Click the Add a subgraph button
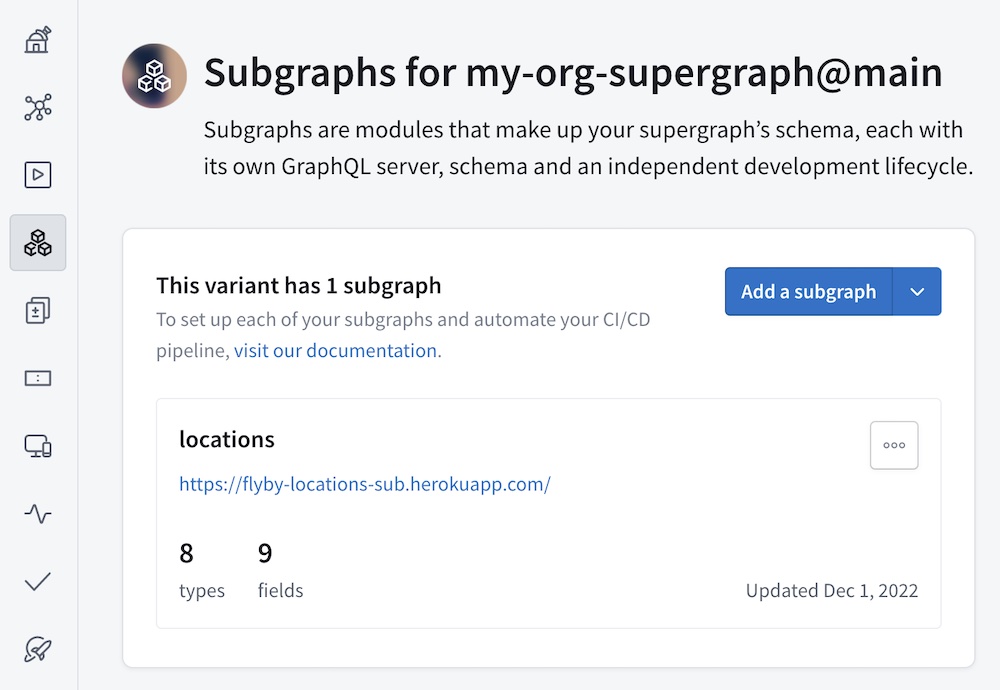Viewport: 1000px width, 690px height. click(808, 291)
